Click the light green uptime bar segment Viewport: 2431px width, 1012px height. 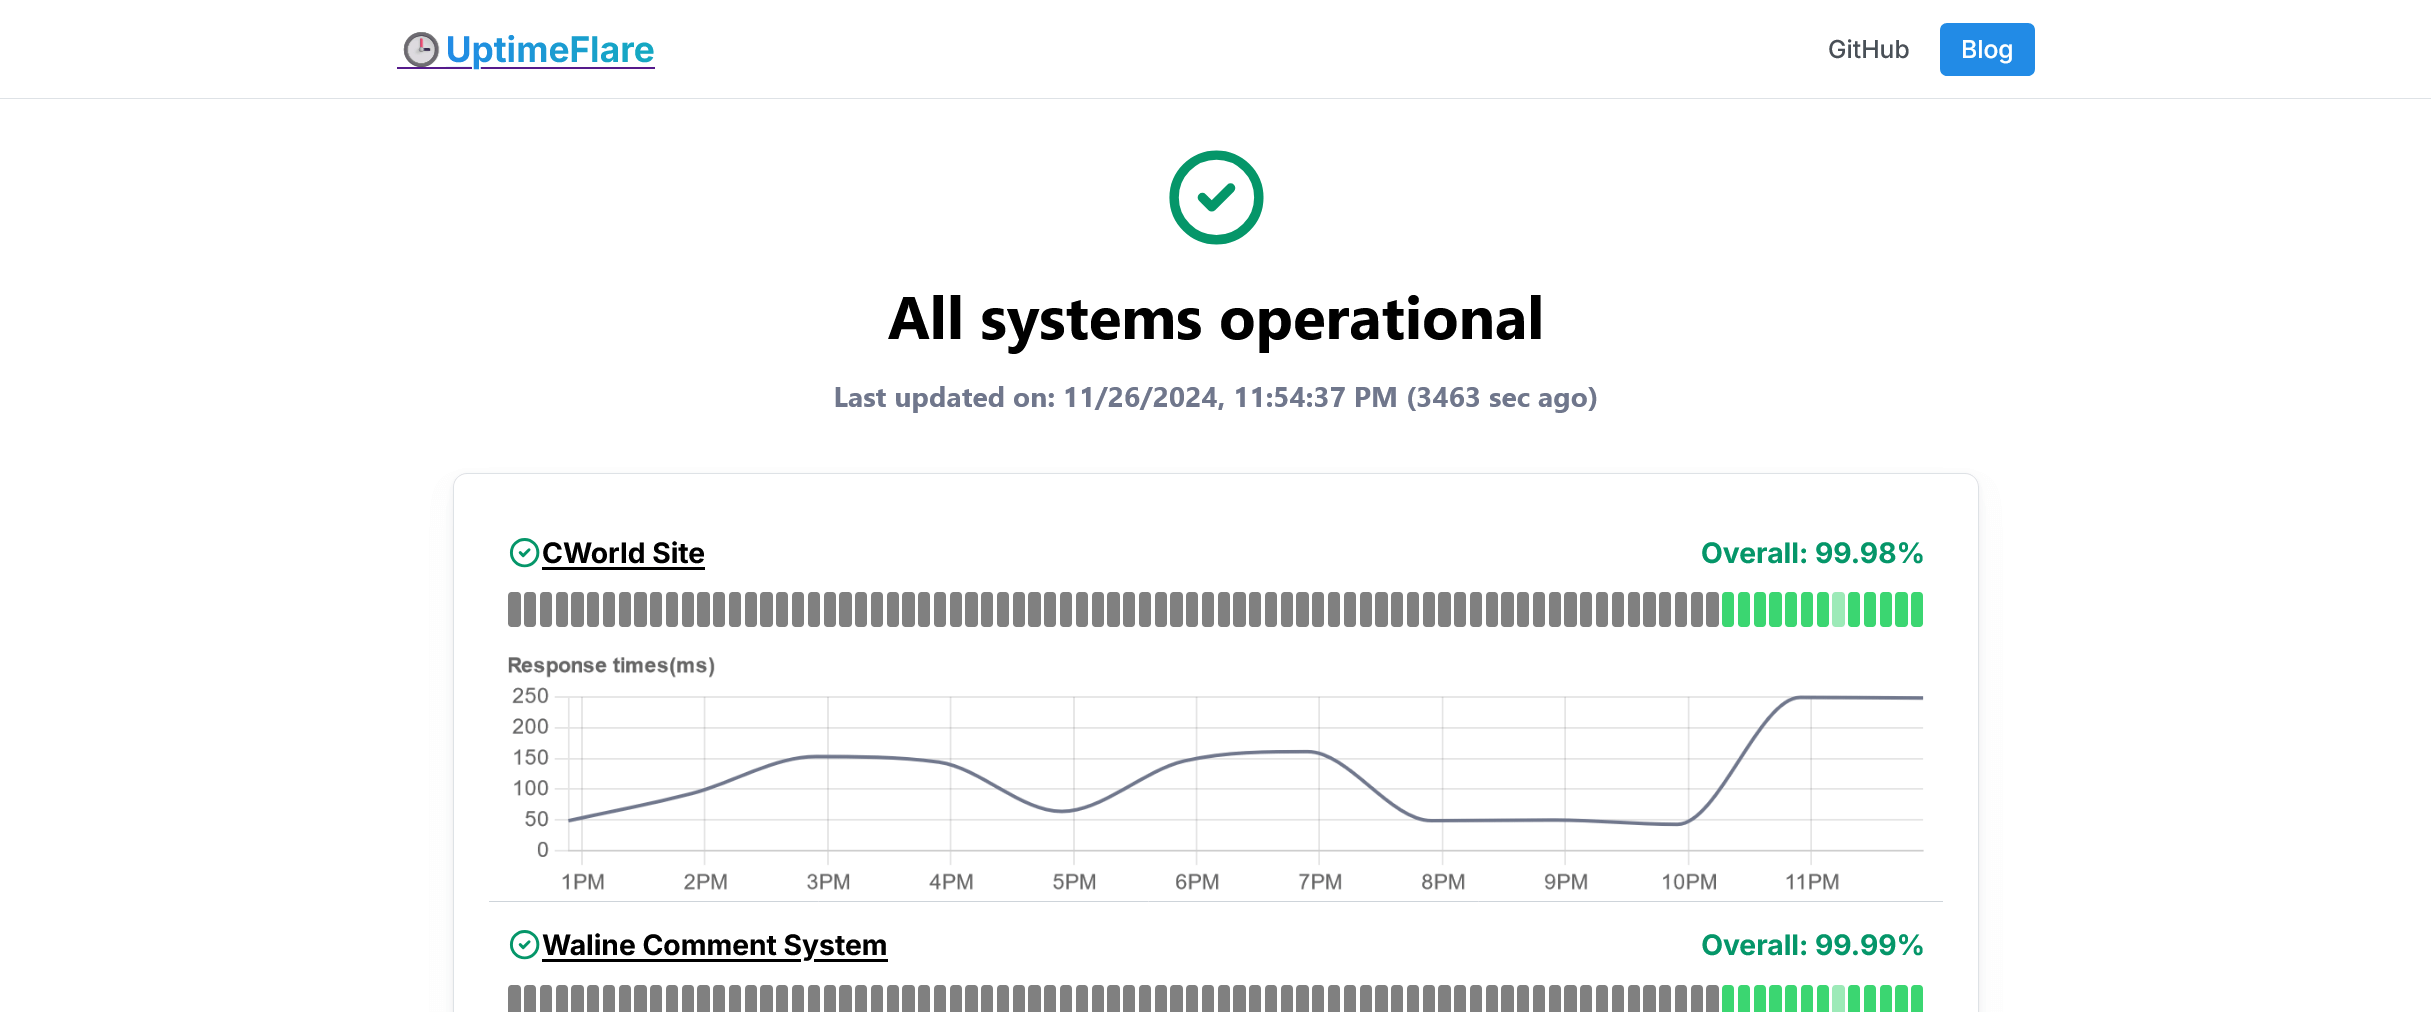pos(1840,608)
